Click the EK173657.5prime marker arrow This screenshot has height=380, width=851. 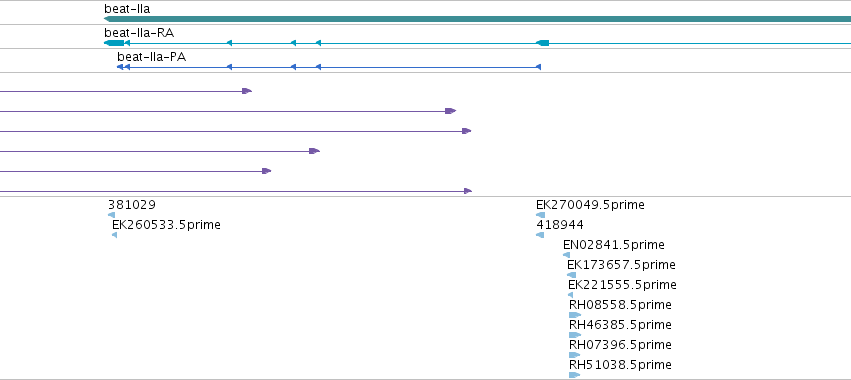pyautogui.click(x=571, y=275)
